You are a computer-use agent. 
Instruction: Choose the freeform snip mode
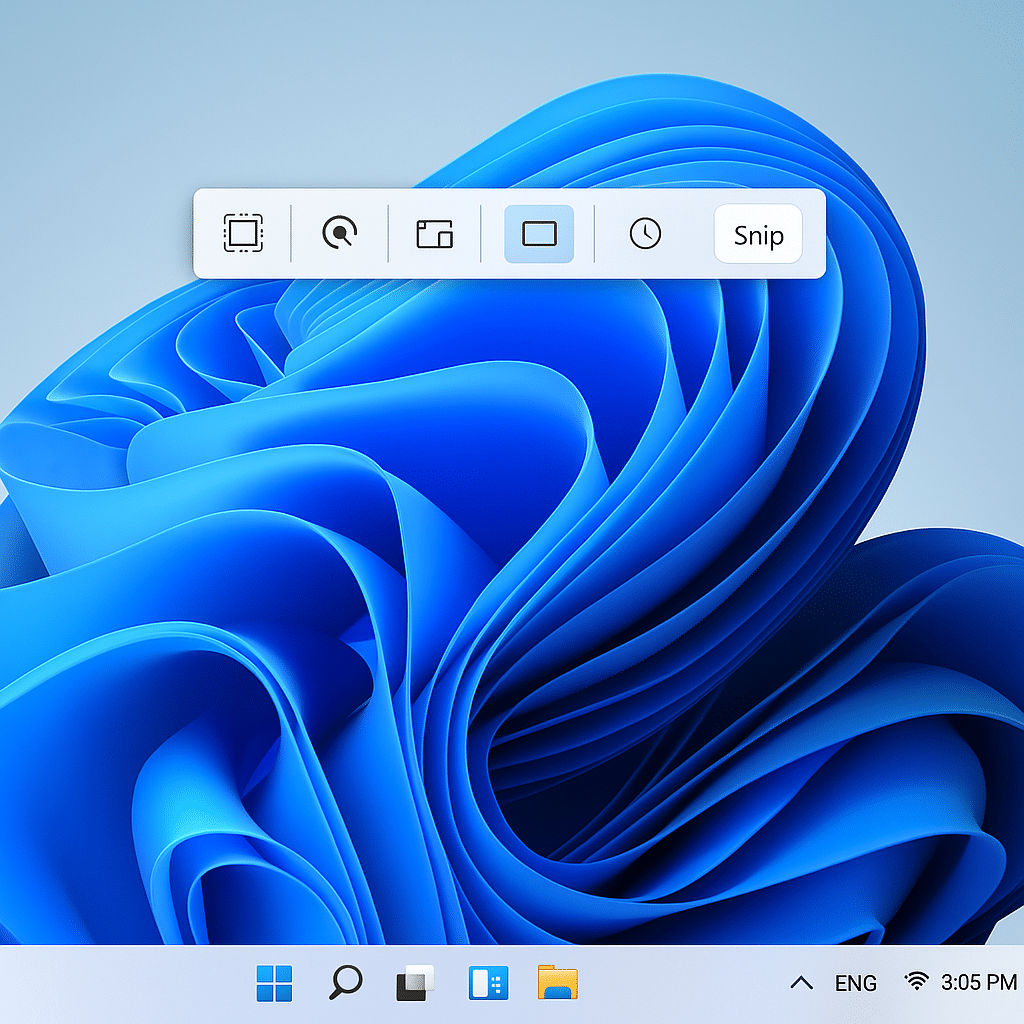[340, 232]
